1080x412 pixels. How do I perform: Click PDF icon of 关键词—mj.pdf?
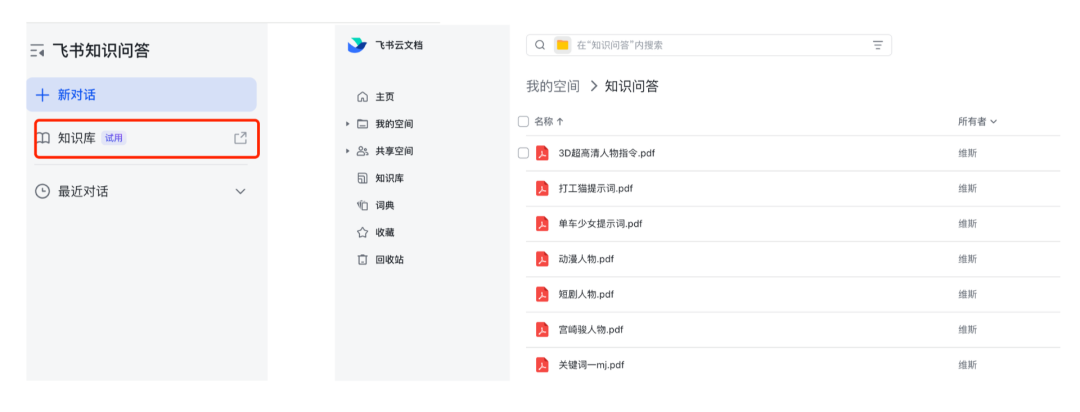point(542,364)
